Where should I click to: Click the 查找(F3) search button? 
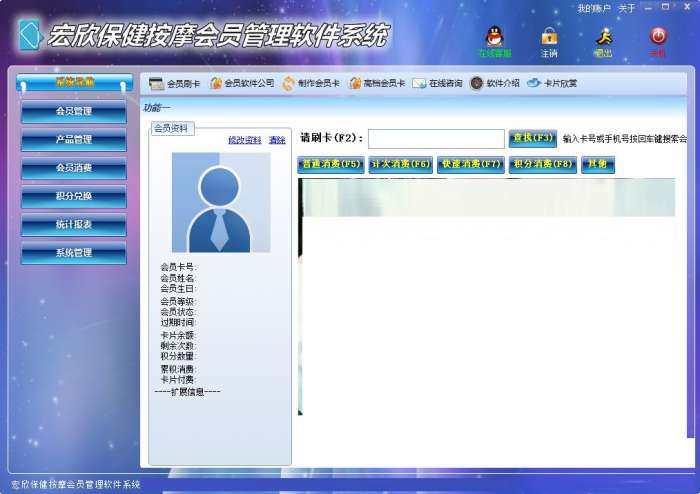(x=533, y=138)
